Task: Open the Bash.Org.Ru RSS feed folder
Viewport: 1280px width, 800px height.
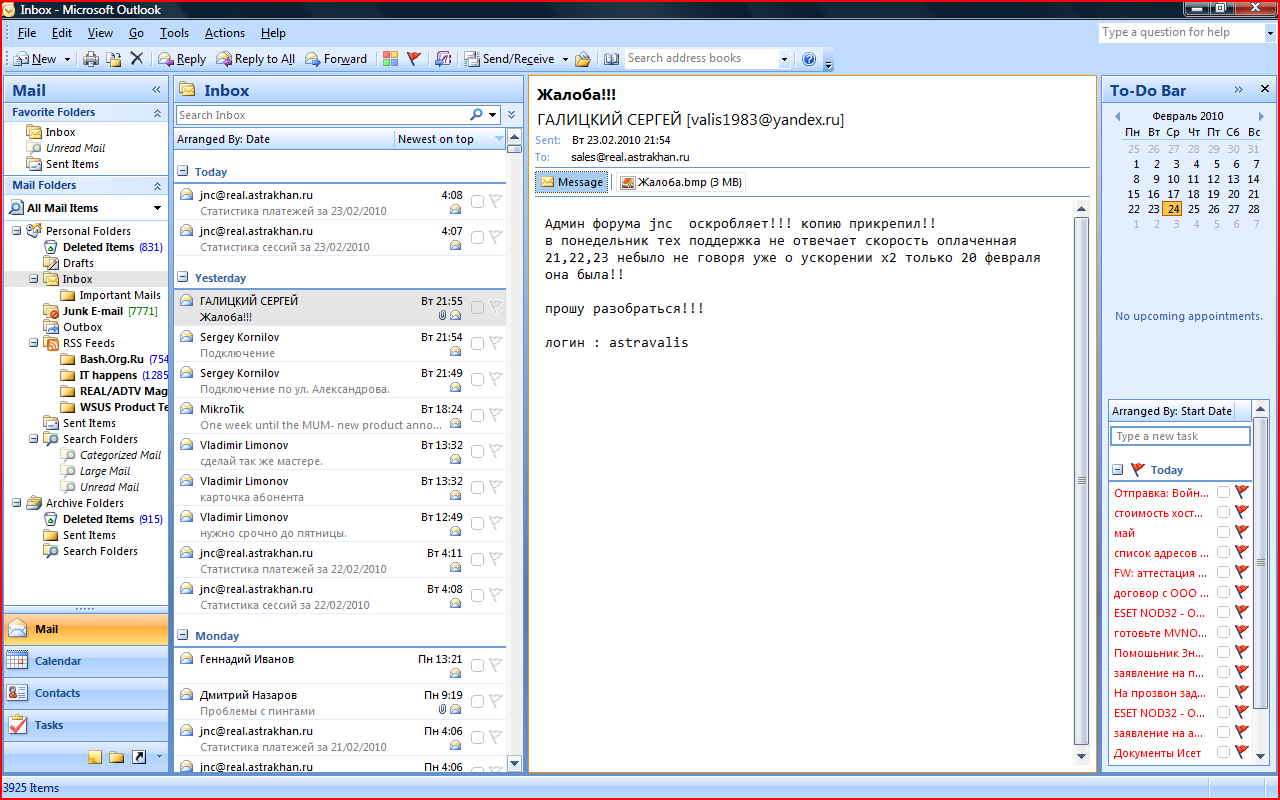Action: [x=115, y=359]
